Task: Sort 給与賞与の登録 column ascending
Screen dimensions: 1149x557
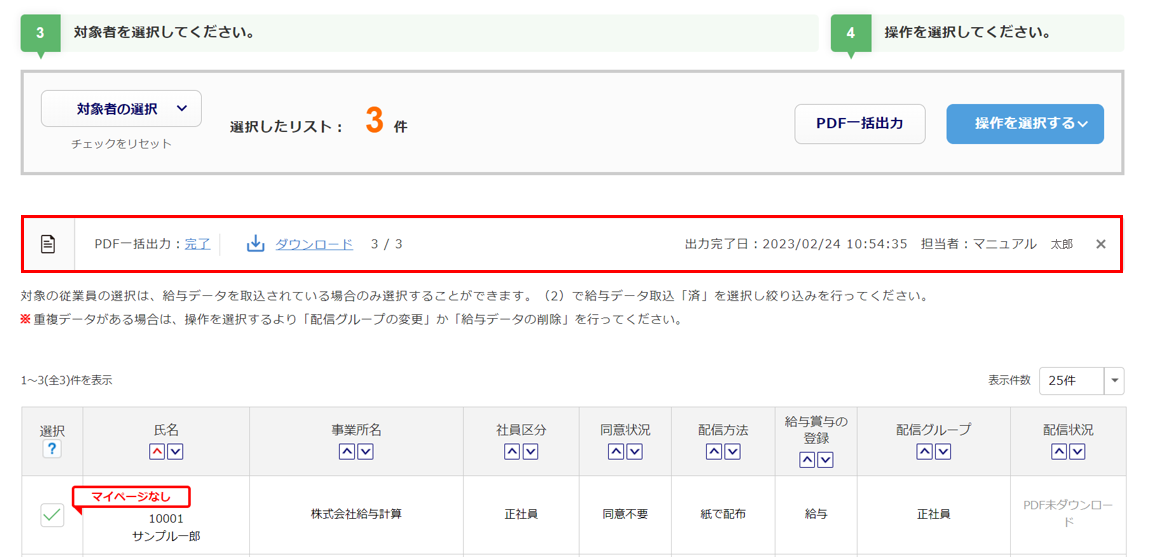Action: (807, 460)
